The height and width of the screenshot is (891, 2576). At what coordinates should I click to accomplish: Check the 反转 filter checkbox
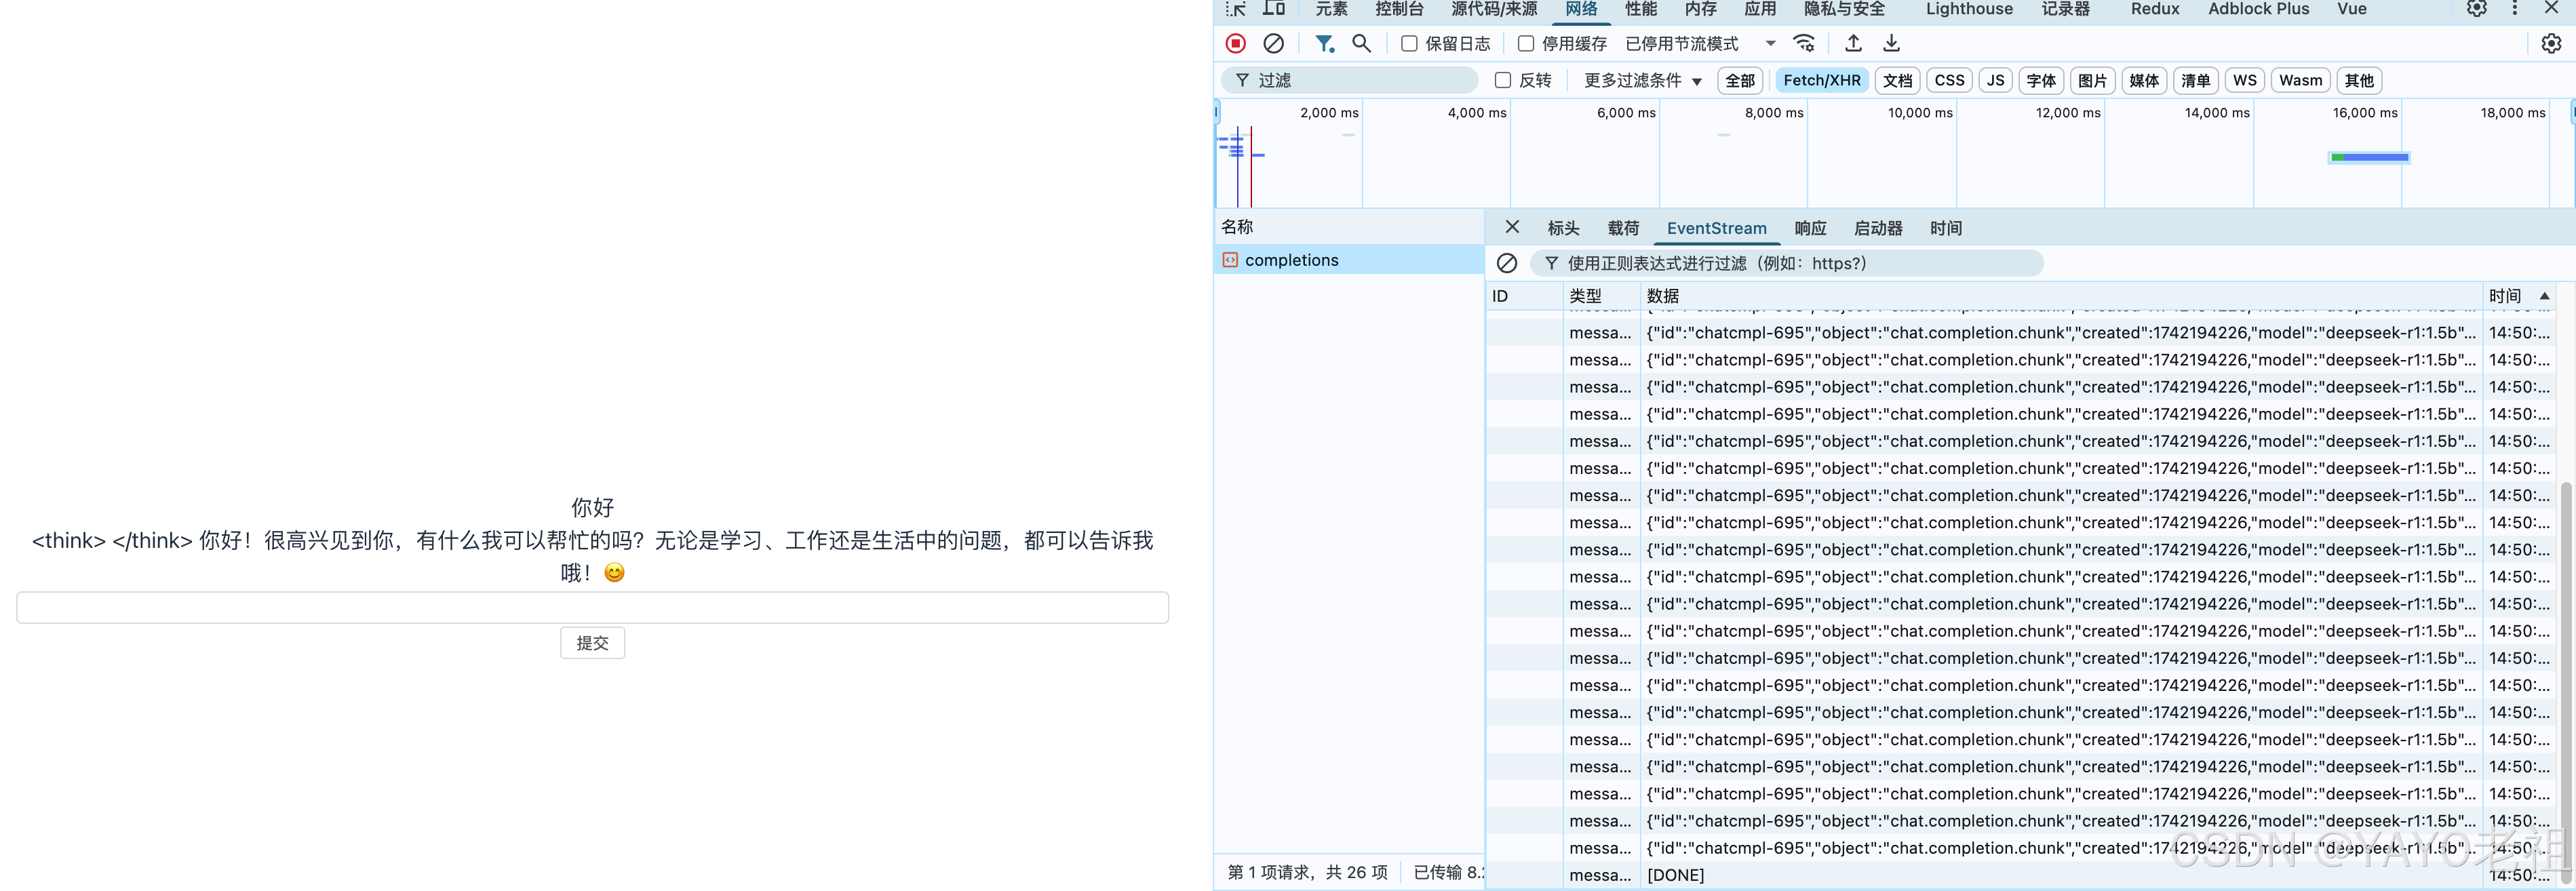(1502, 80)
